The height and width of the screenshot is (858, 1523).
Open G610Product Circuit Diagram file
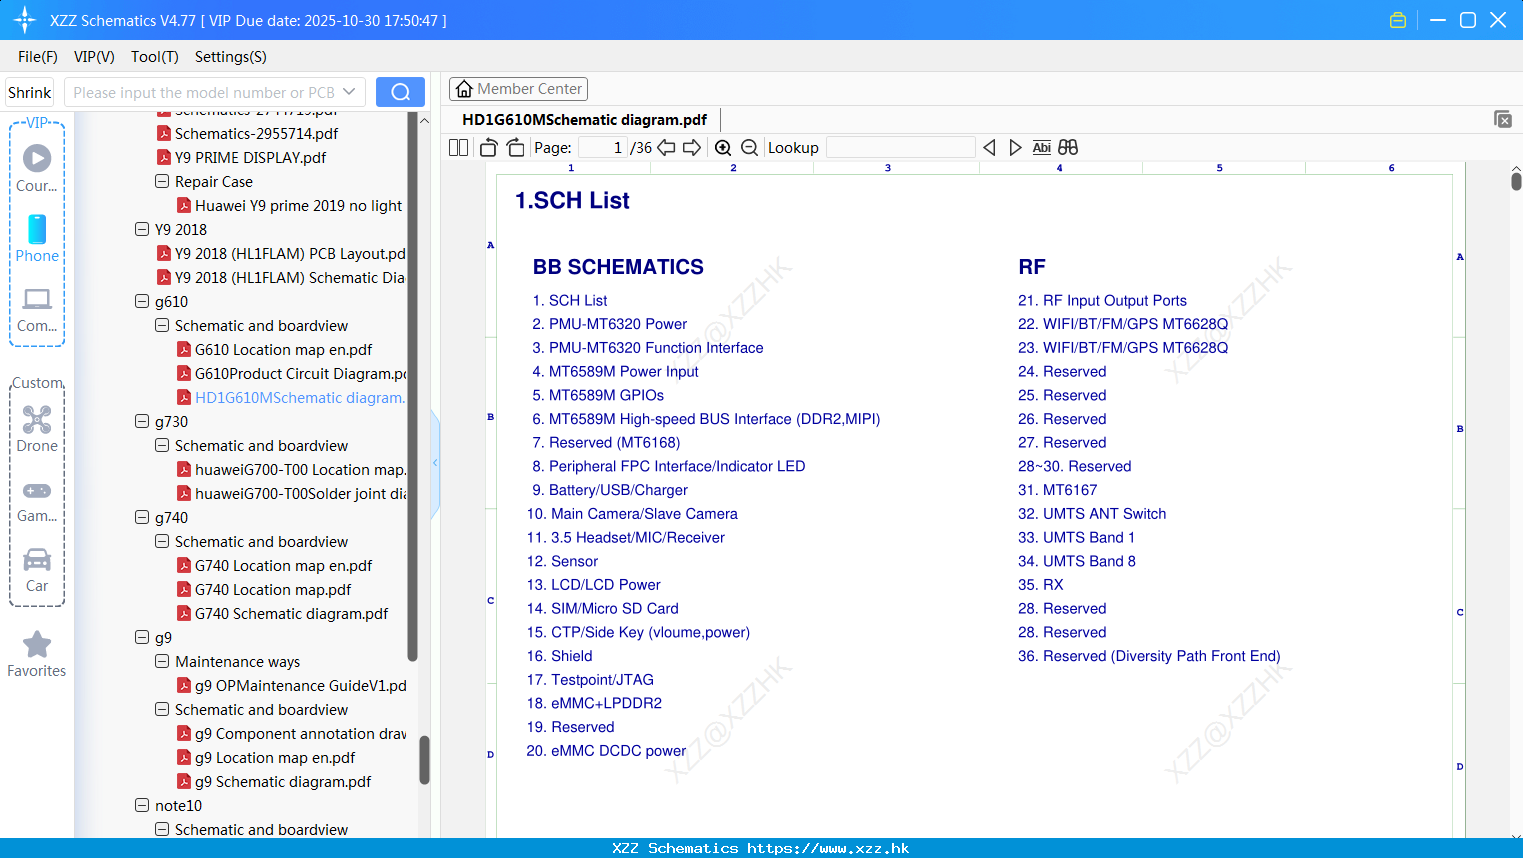291,373
